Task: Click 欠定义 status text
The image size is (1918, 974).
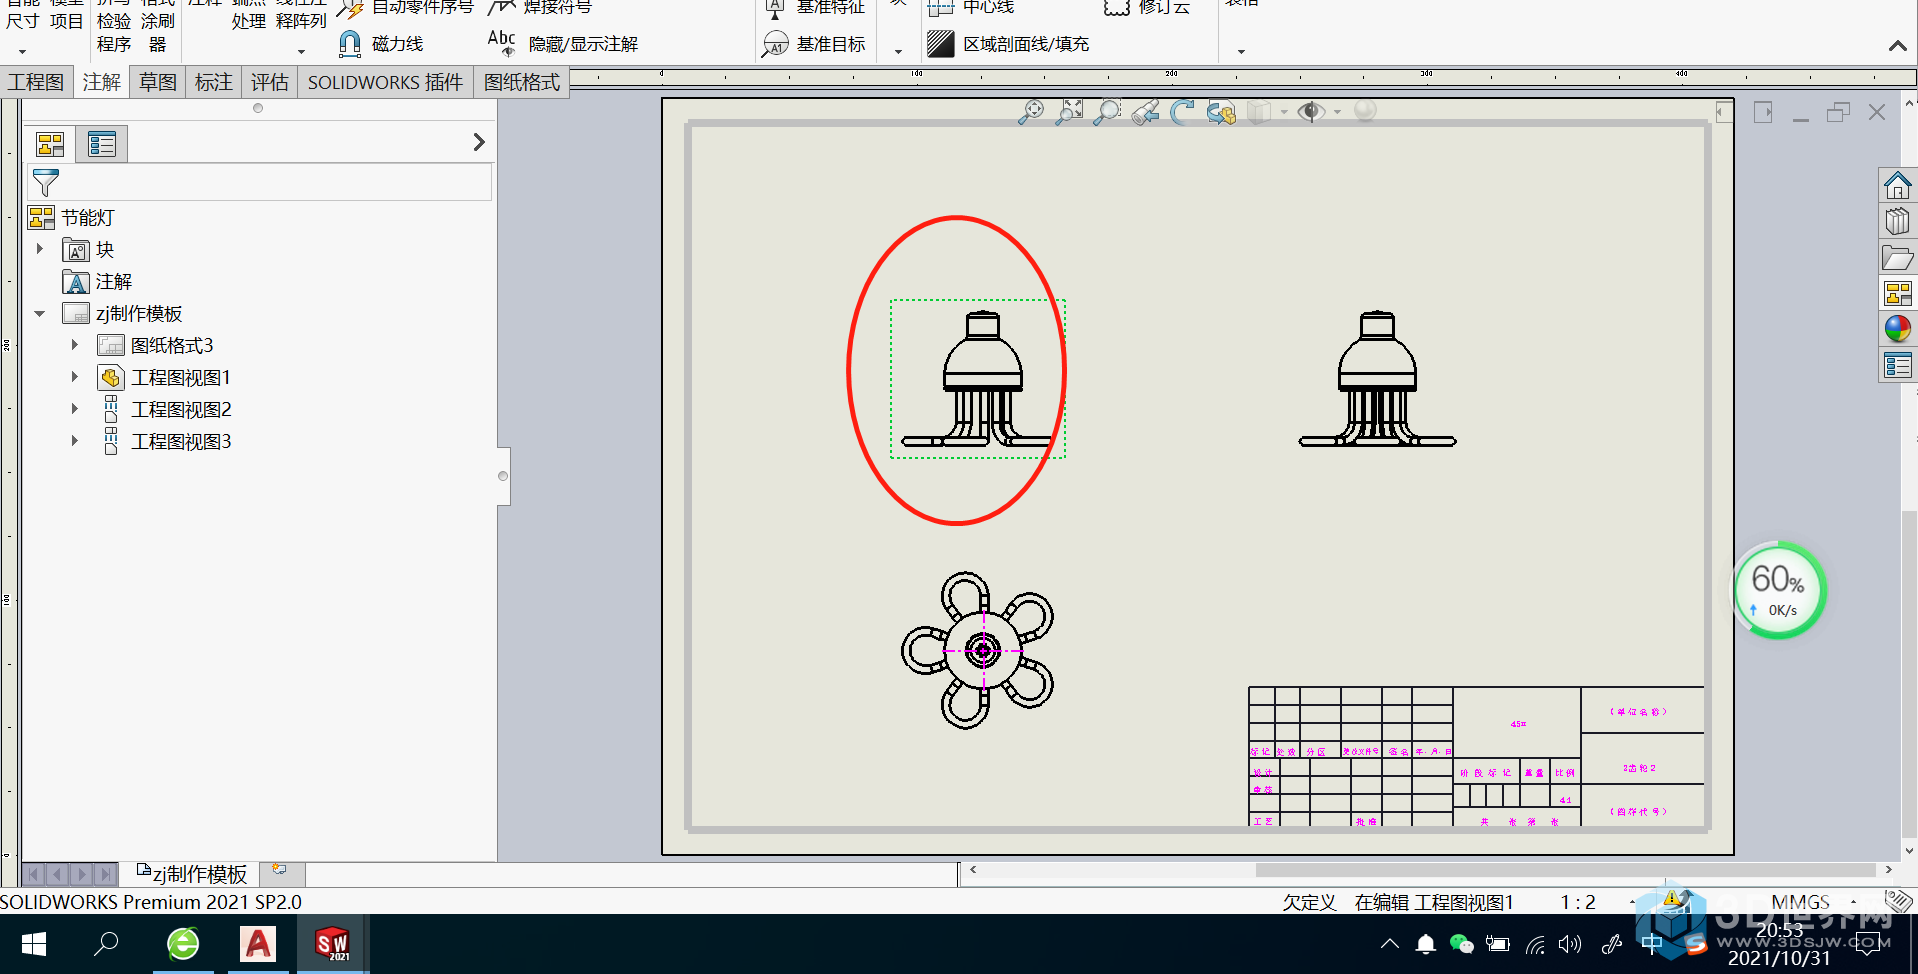Action: click(1310, 902)
